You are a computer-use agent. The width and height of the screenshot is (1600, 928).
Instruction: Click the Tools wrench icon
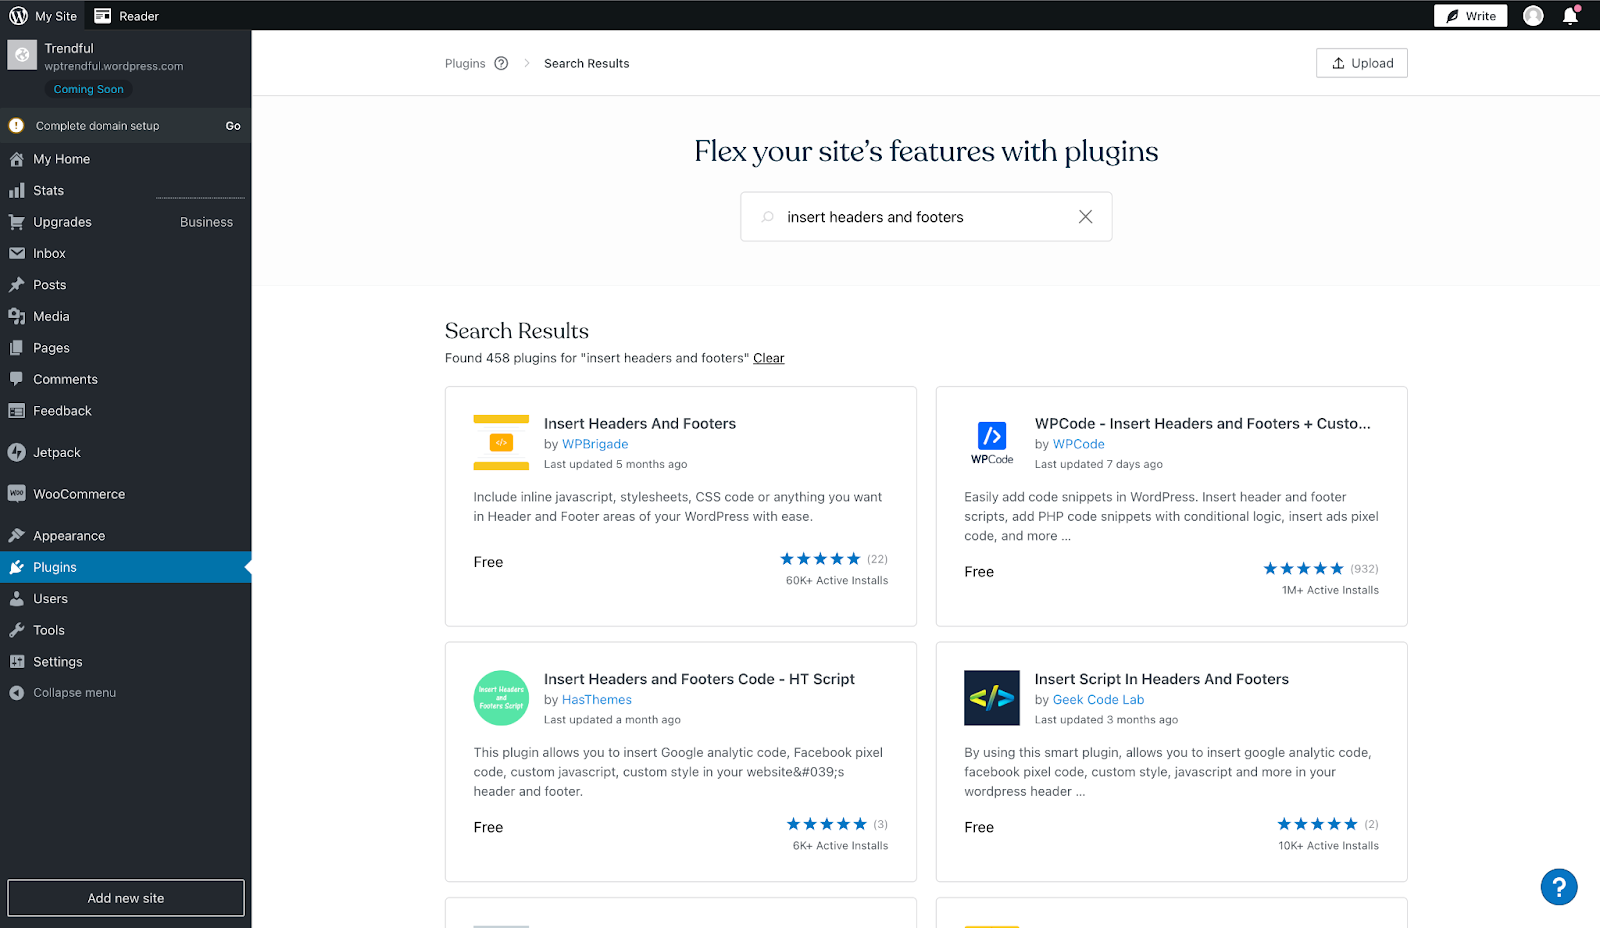click(17, 630)
